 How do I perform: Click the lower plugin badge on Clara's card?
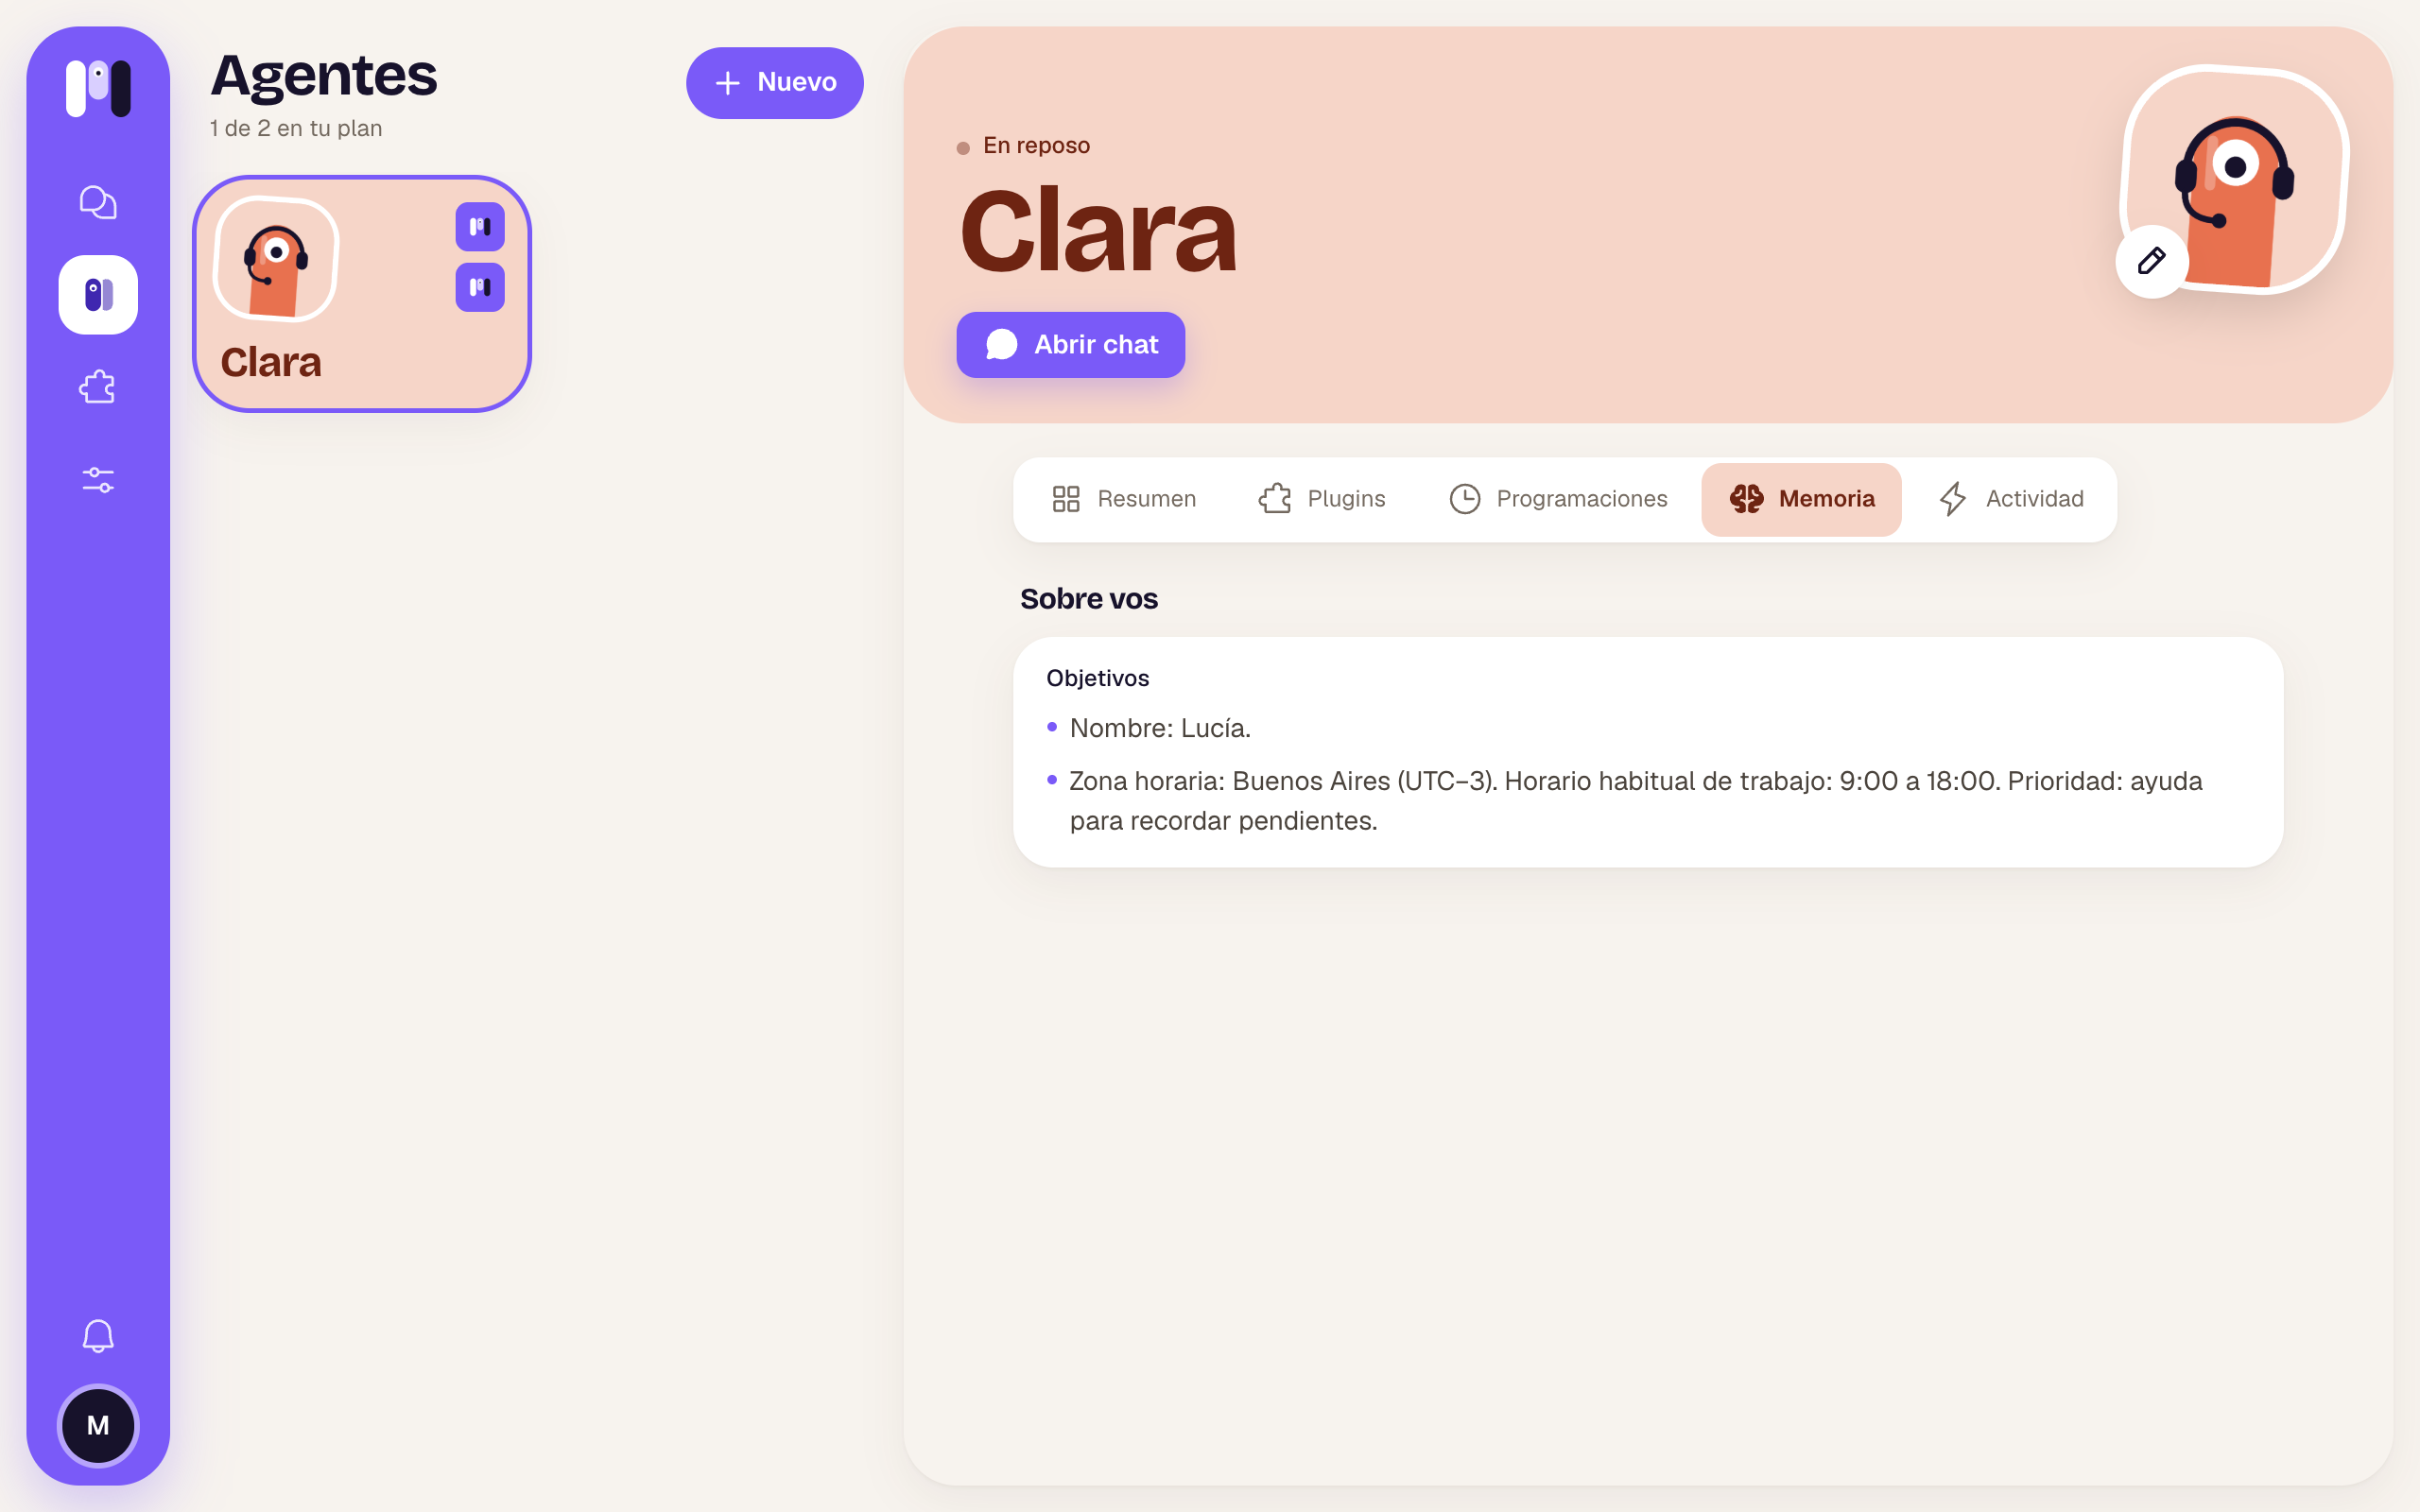(x=480, y=288)
